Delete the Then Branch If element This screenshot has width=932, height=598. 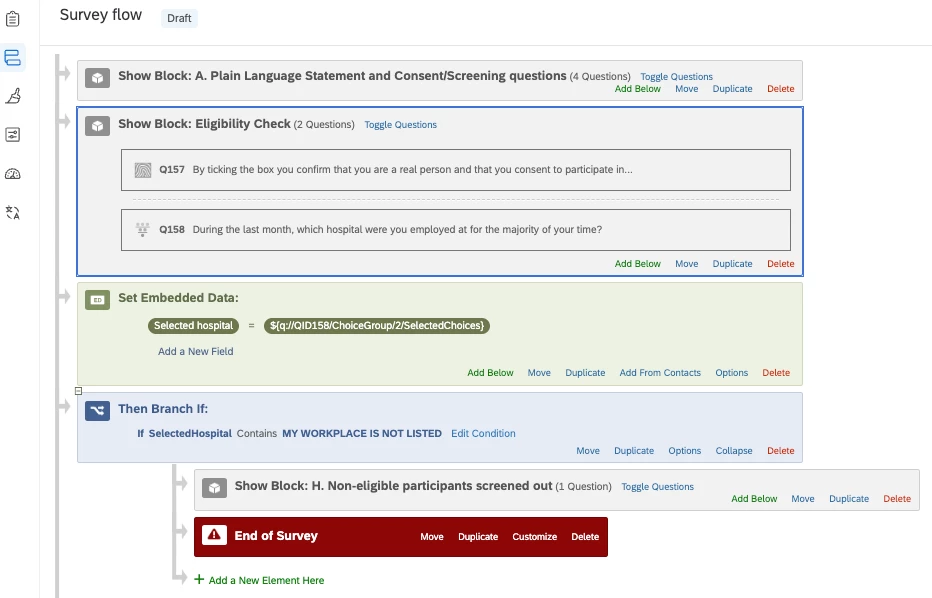click(780, 451)
